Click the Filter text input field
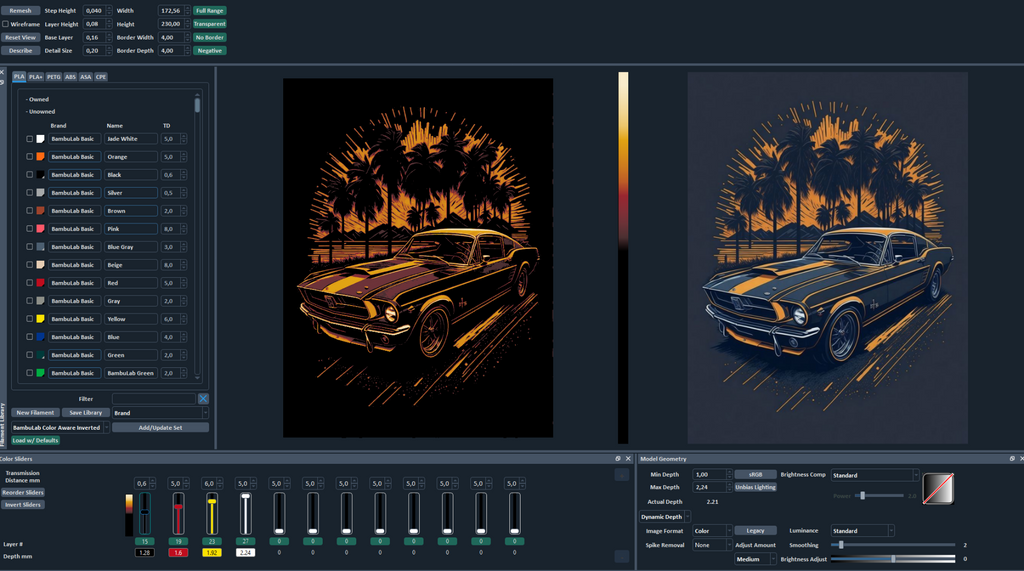 [153, 399]
